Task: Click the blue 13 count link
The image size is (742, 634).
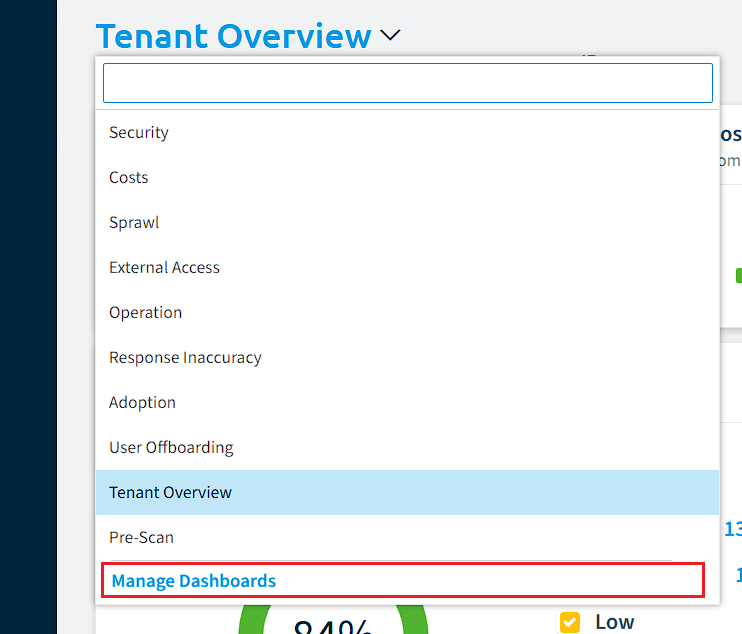Action: pos(733,529)
